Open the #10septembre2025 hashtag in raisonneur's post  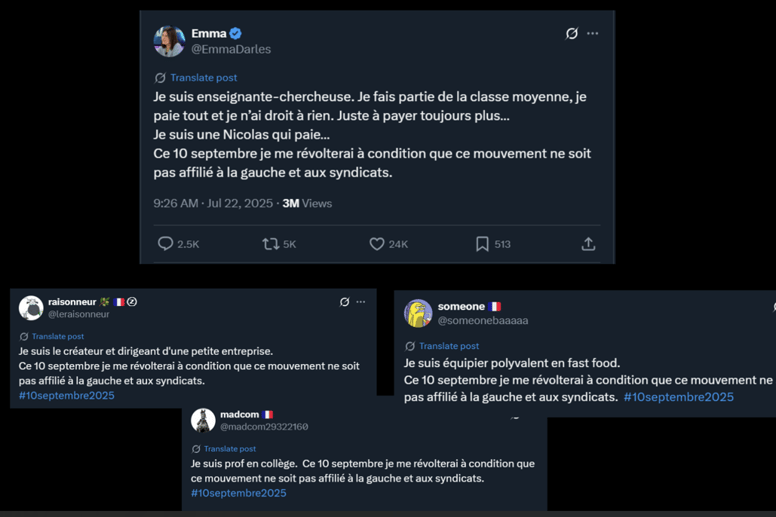coord(67,396)
